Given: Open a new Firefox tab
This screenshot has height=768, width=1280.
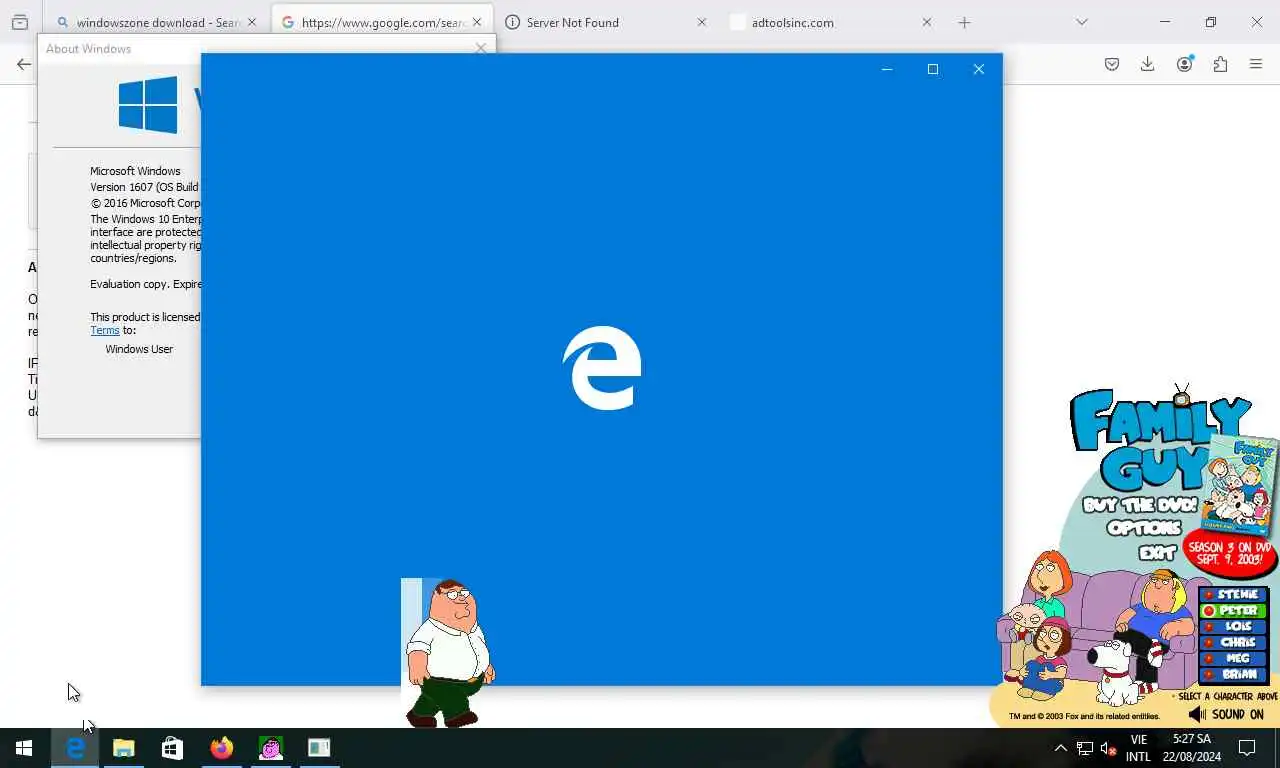Looking at the screenshot, I should 964,22.
